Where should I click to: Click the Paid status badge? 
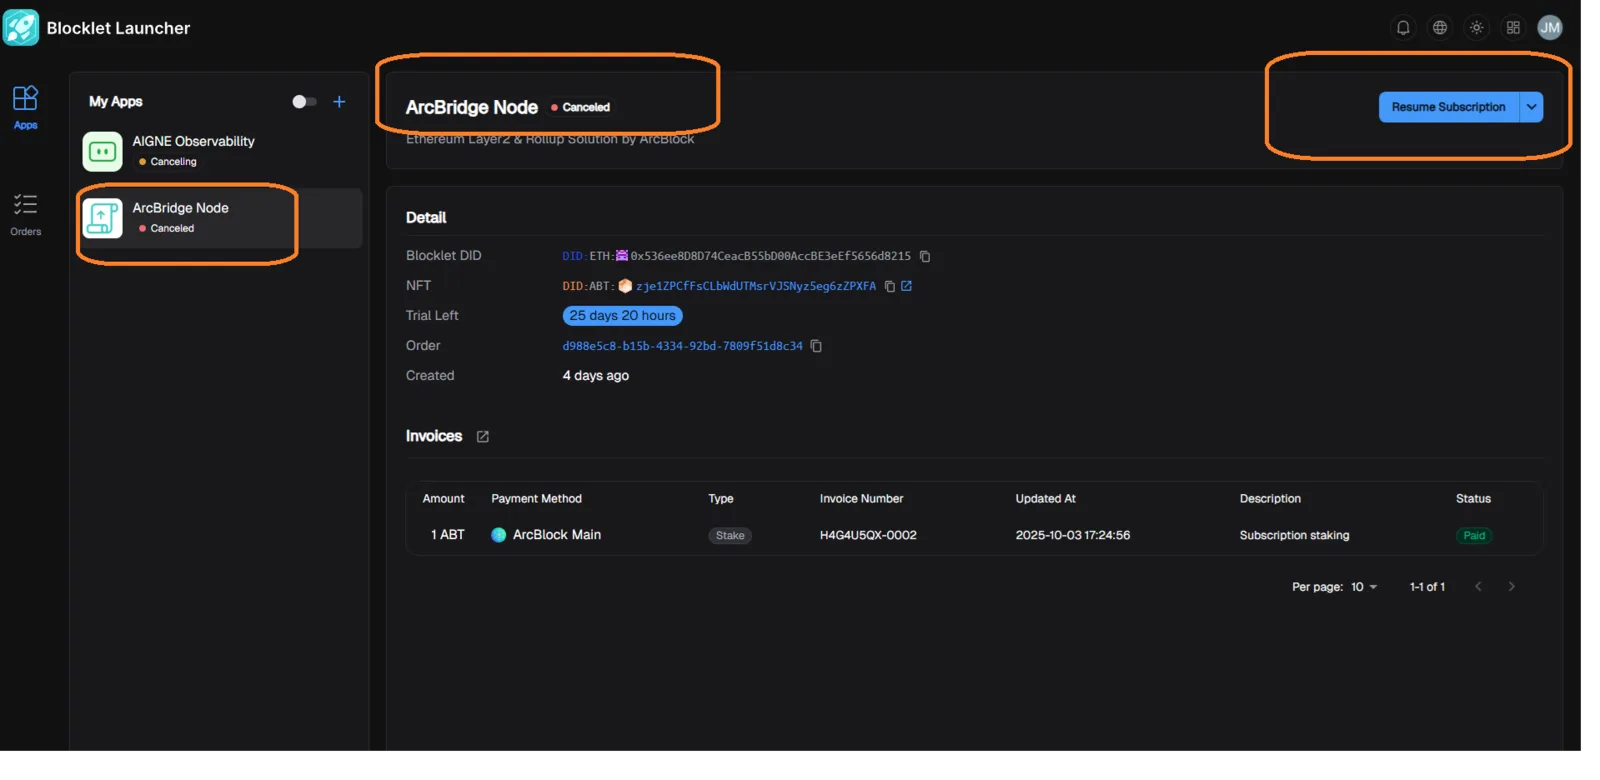[x=1474, y=536]
